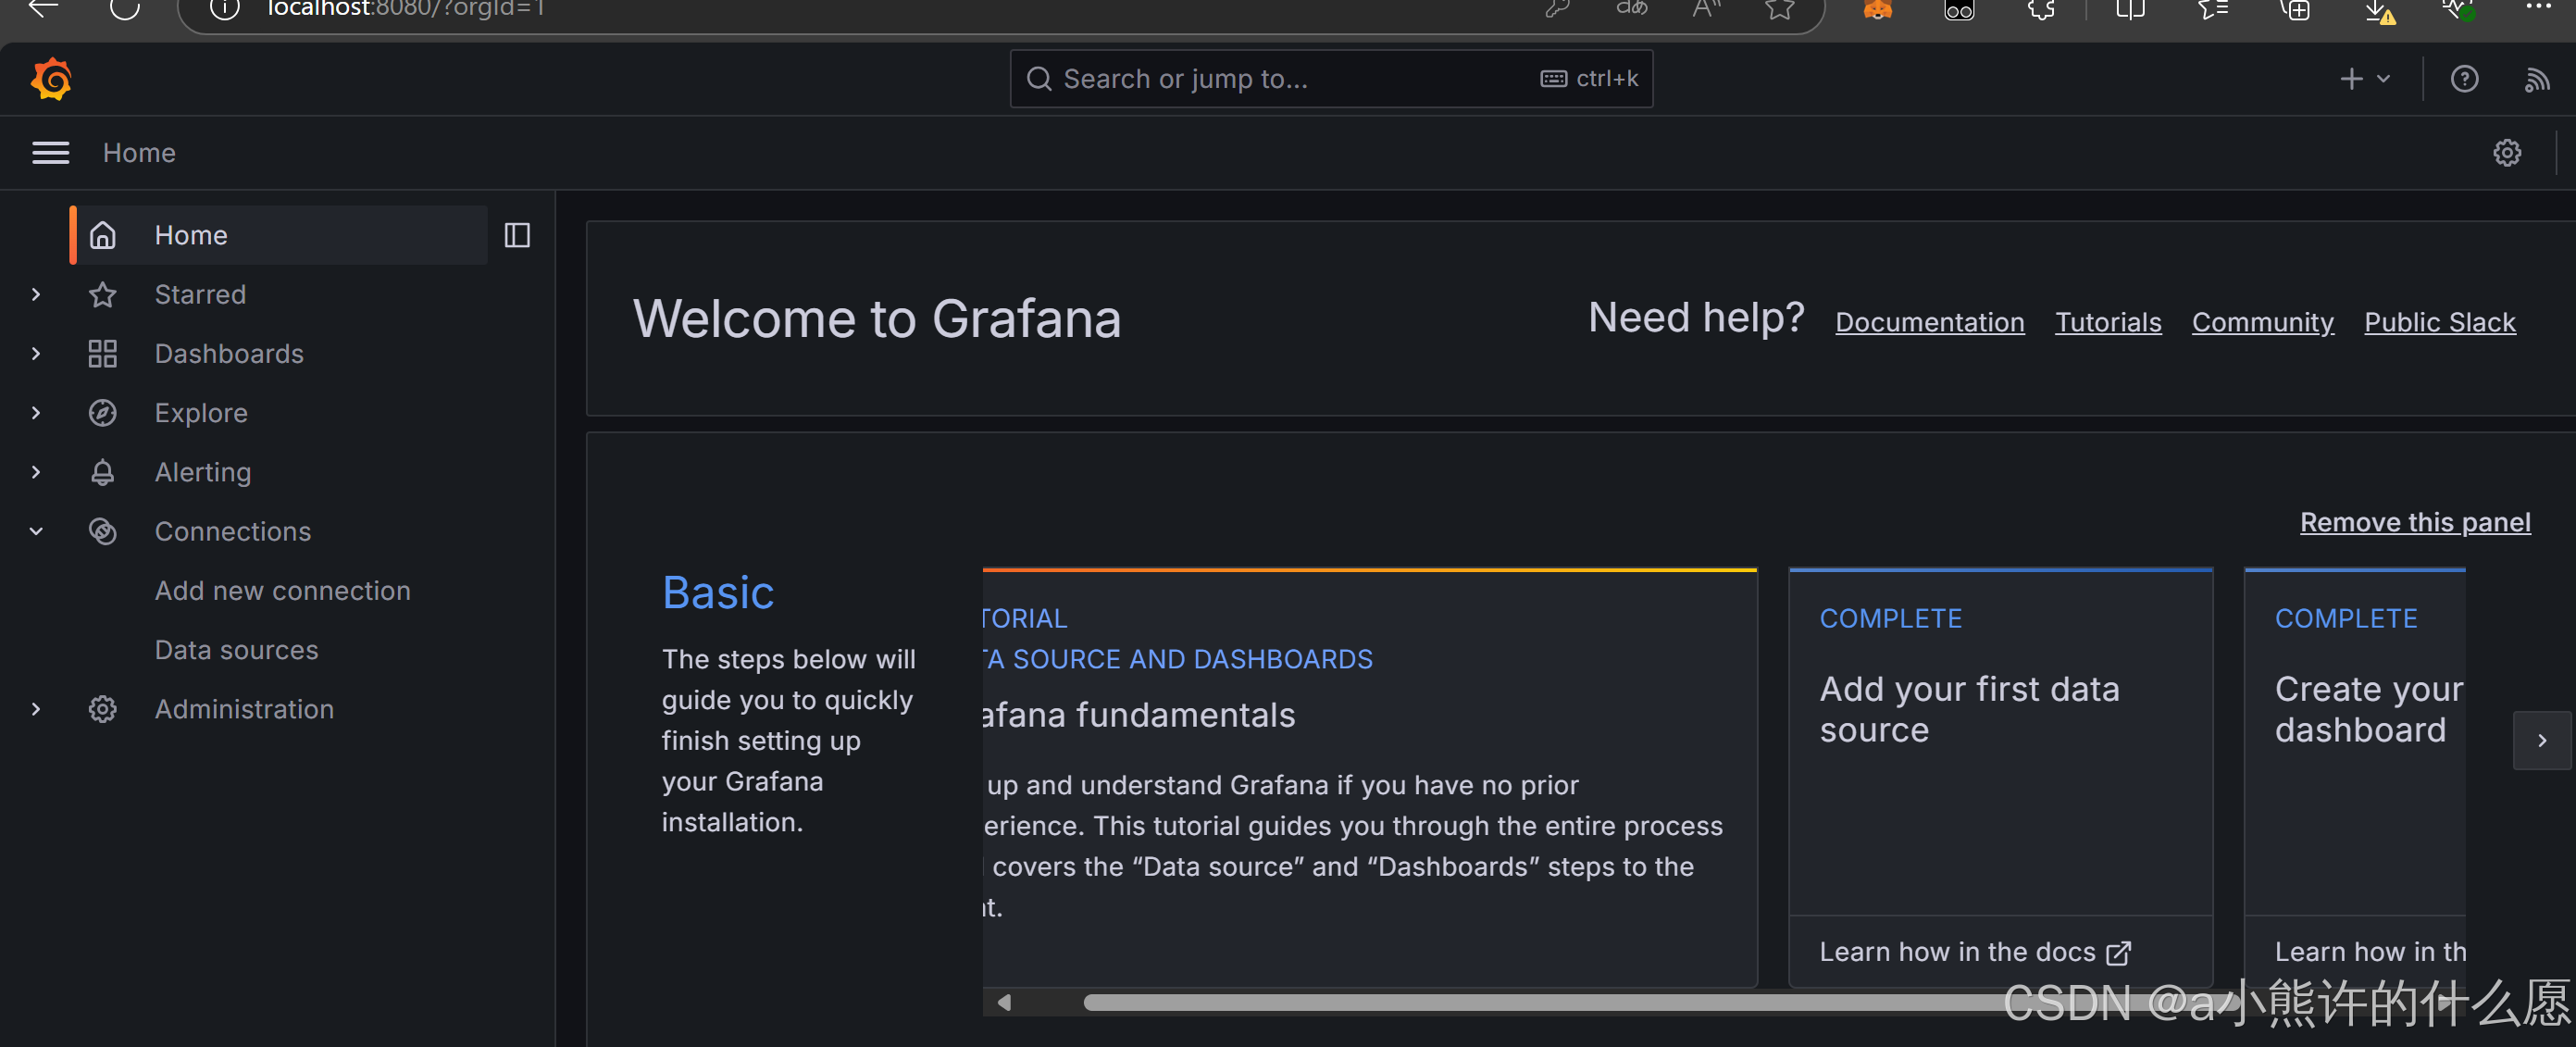Open browser downloads icon
2576x1047 pixels.
click(x=2379, y=10)
